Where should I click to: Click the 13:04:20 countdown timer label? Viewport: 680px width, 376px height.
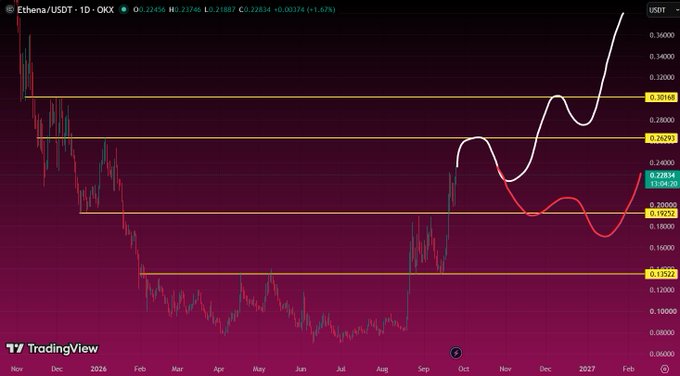(x=663, y=184)
